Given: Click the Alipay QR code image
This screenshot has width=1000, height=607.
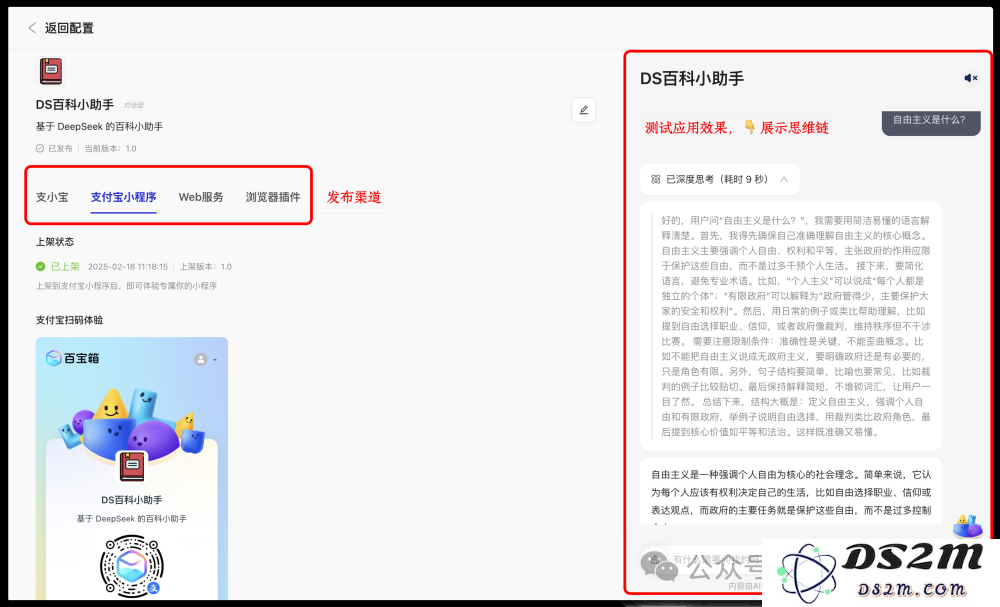Looking at the screenshot, I should pos(132,566).
